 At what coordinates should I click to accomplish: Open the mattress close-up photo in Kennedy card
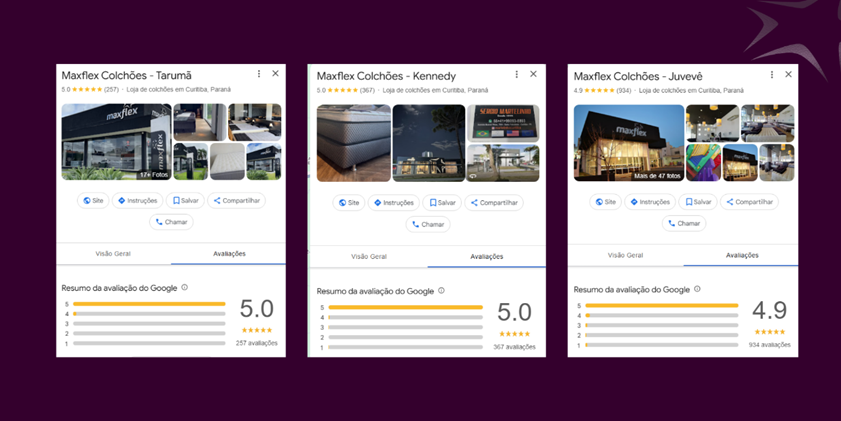[353, 143]
